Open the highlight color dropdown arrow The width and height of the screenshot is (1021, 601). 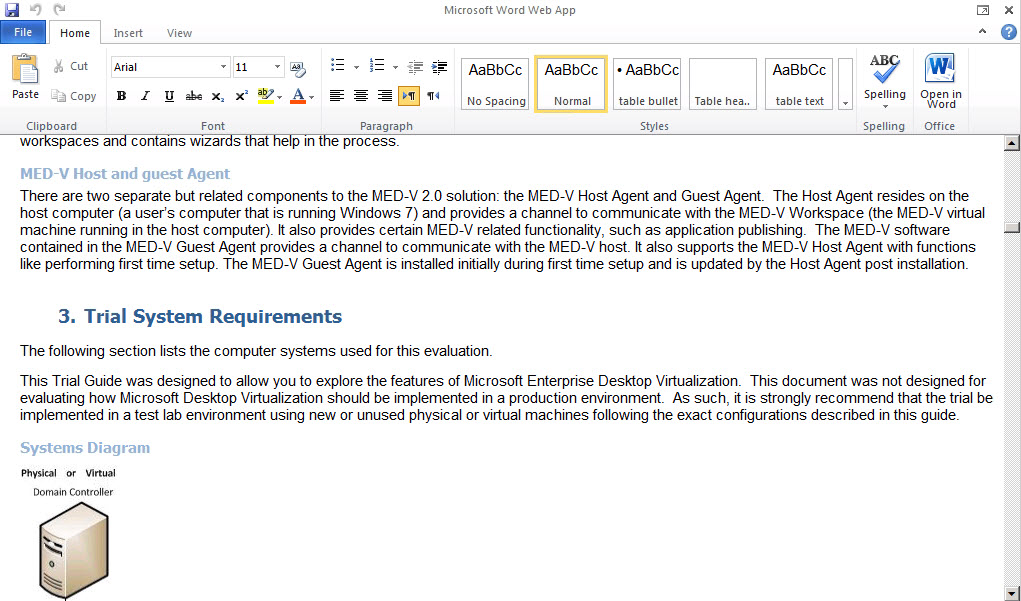coord(280,97)
